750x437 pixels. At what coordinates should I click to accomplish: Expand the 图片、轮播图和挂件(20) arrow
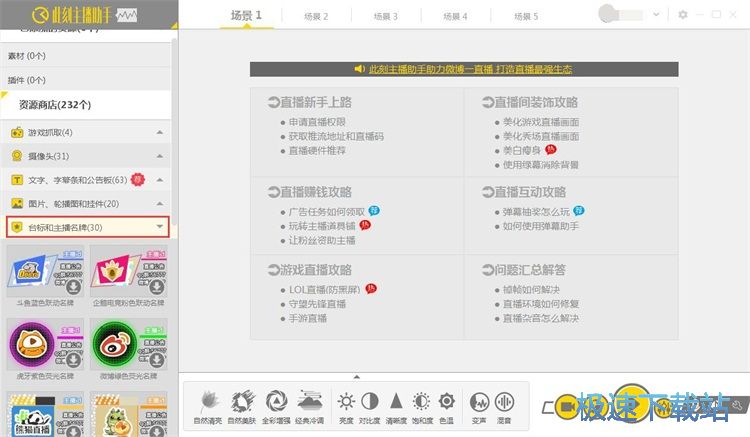[160, 204]
